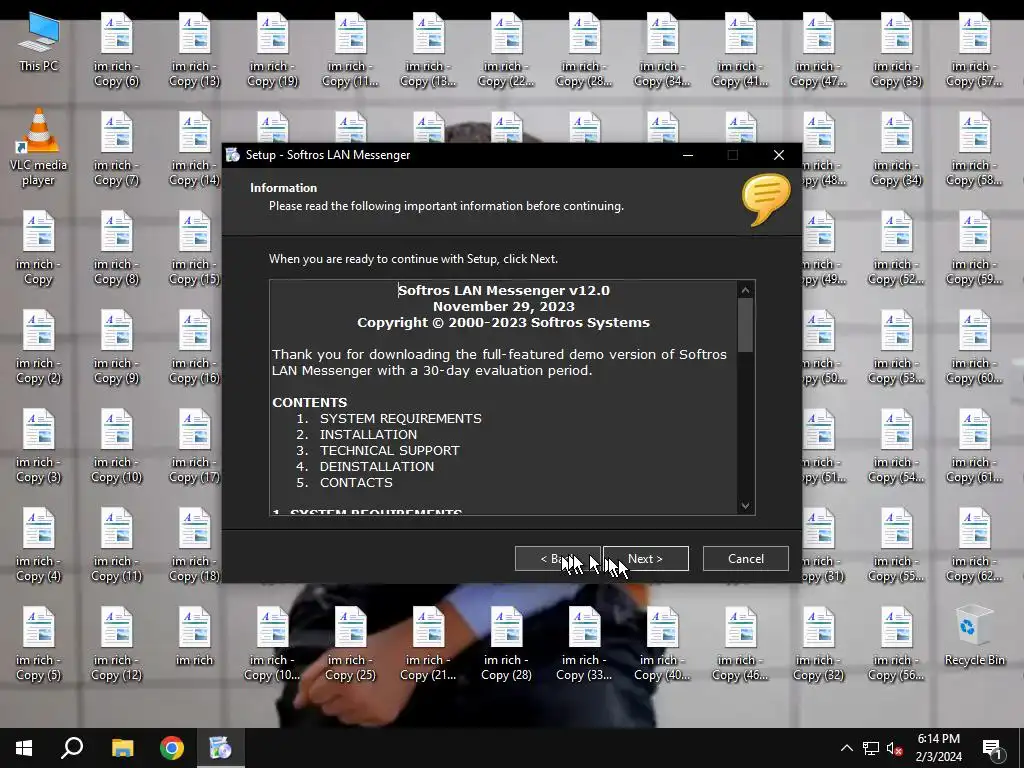Select the 'im rich - Copy (25)' file
Image resolution: width=1024 pixels, height=768 pixels.
click(x=350, y=646)
